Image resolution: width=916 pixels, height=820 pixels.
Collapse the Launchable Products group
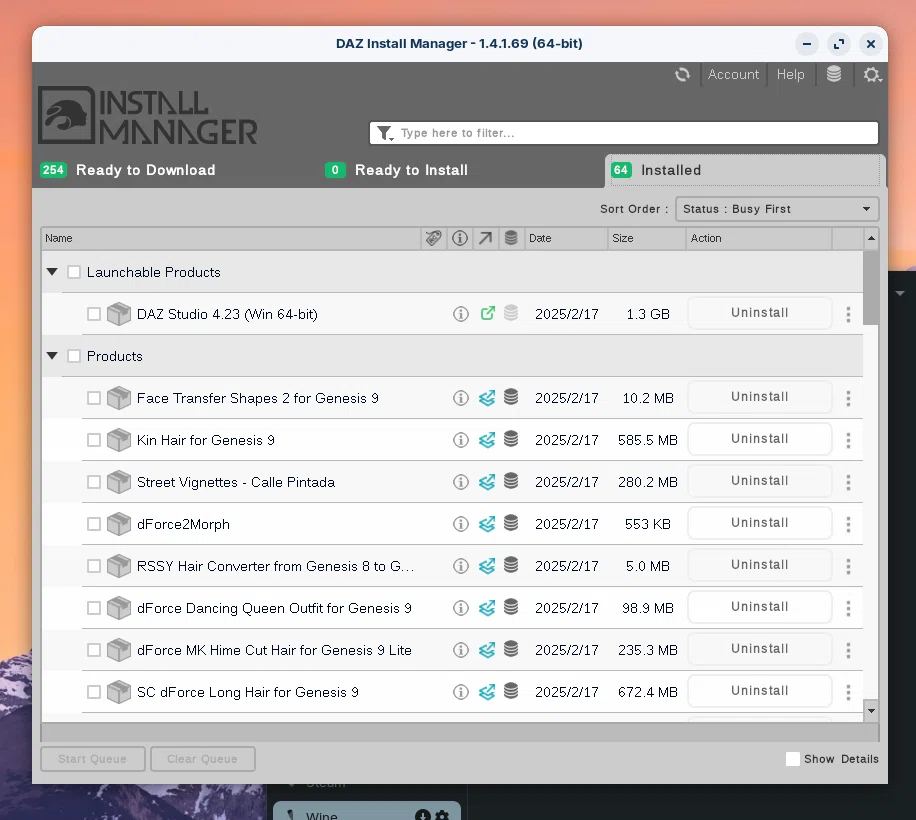click(53, 272)
